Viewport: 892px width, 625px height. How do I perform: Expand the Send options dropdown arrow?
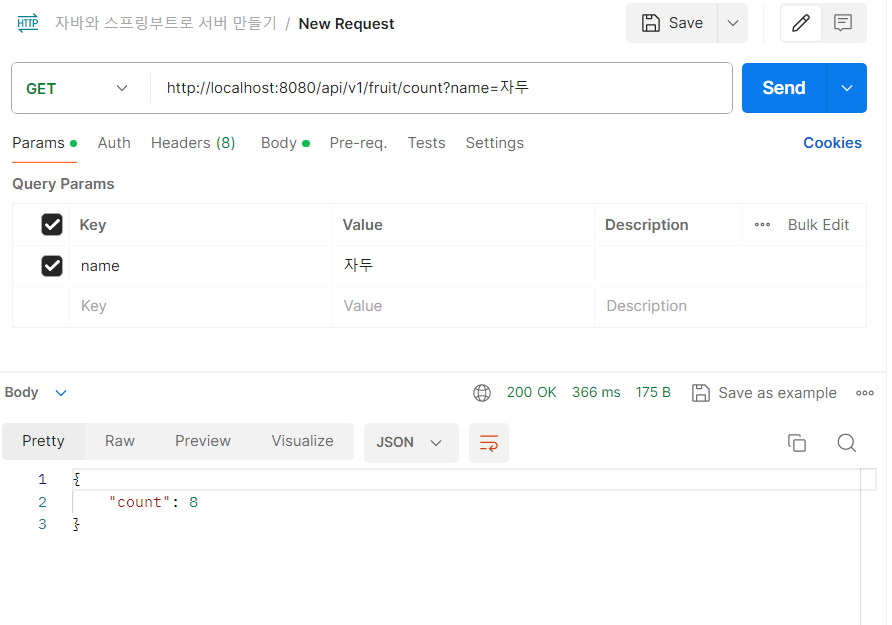[x=846, y=88]
